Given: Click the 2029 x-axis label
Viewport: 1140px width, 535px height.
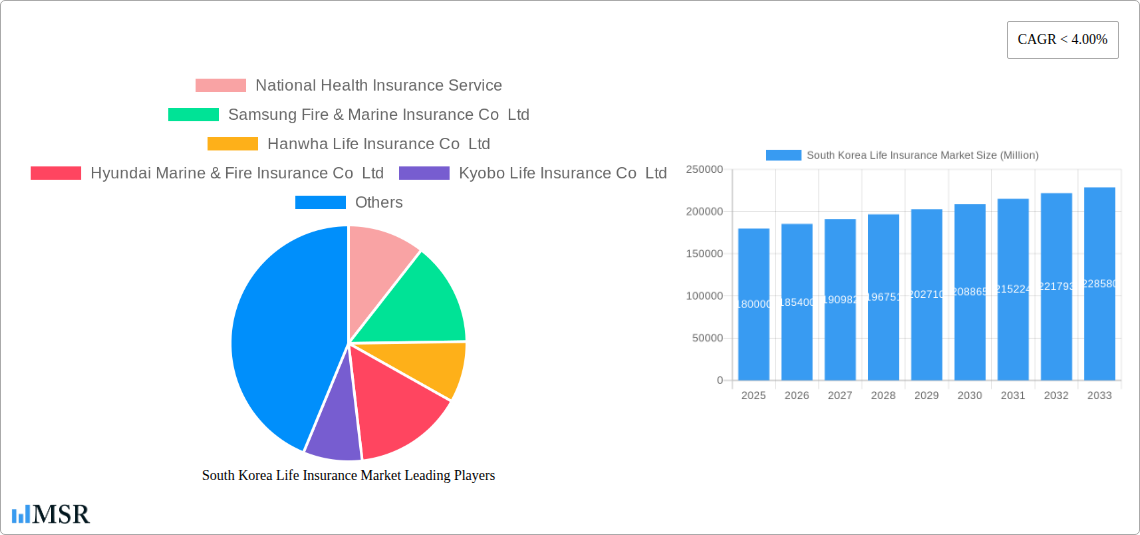Looking at the screenshot, I should 927,395.
